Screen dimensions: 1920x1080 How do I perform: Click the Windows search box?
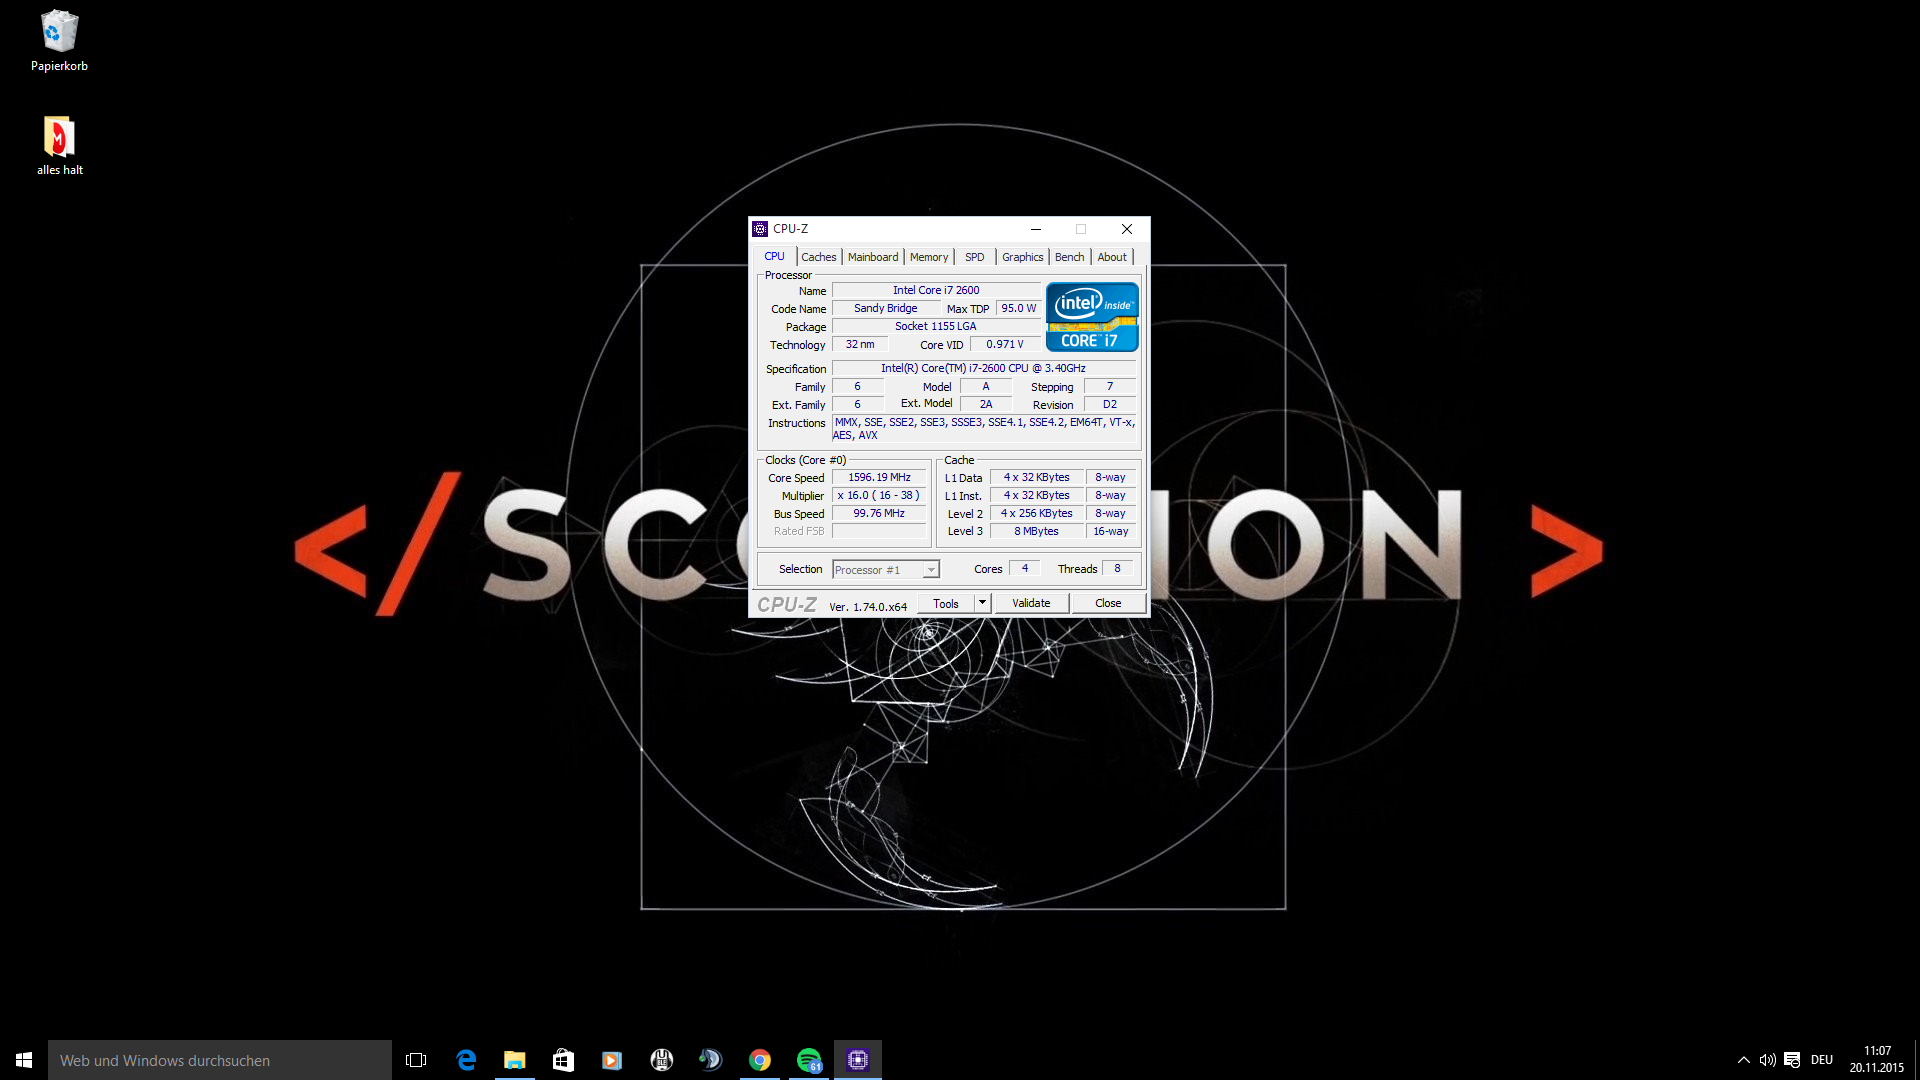(x=220, y=1060)
